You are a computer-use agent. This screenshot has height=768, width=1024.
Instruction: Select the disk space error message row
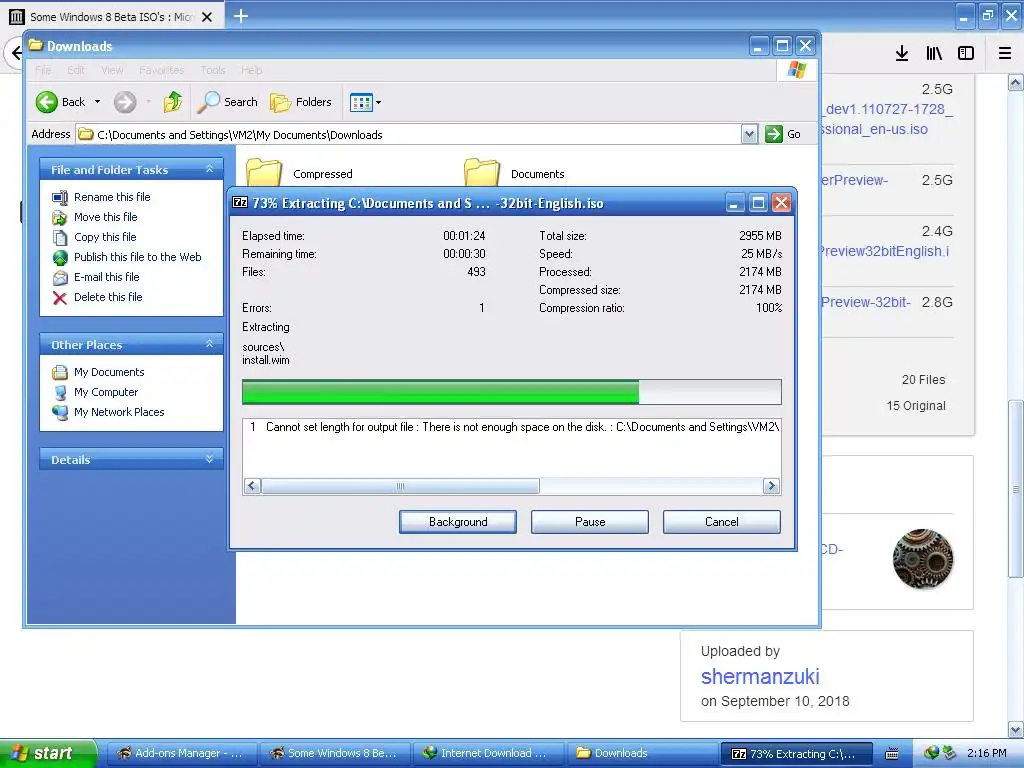point(512,427)
